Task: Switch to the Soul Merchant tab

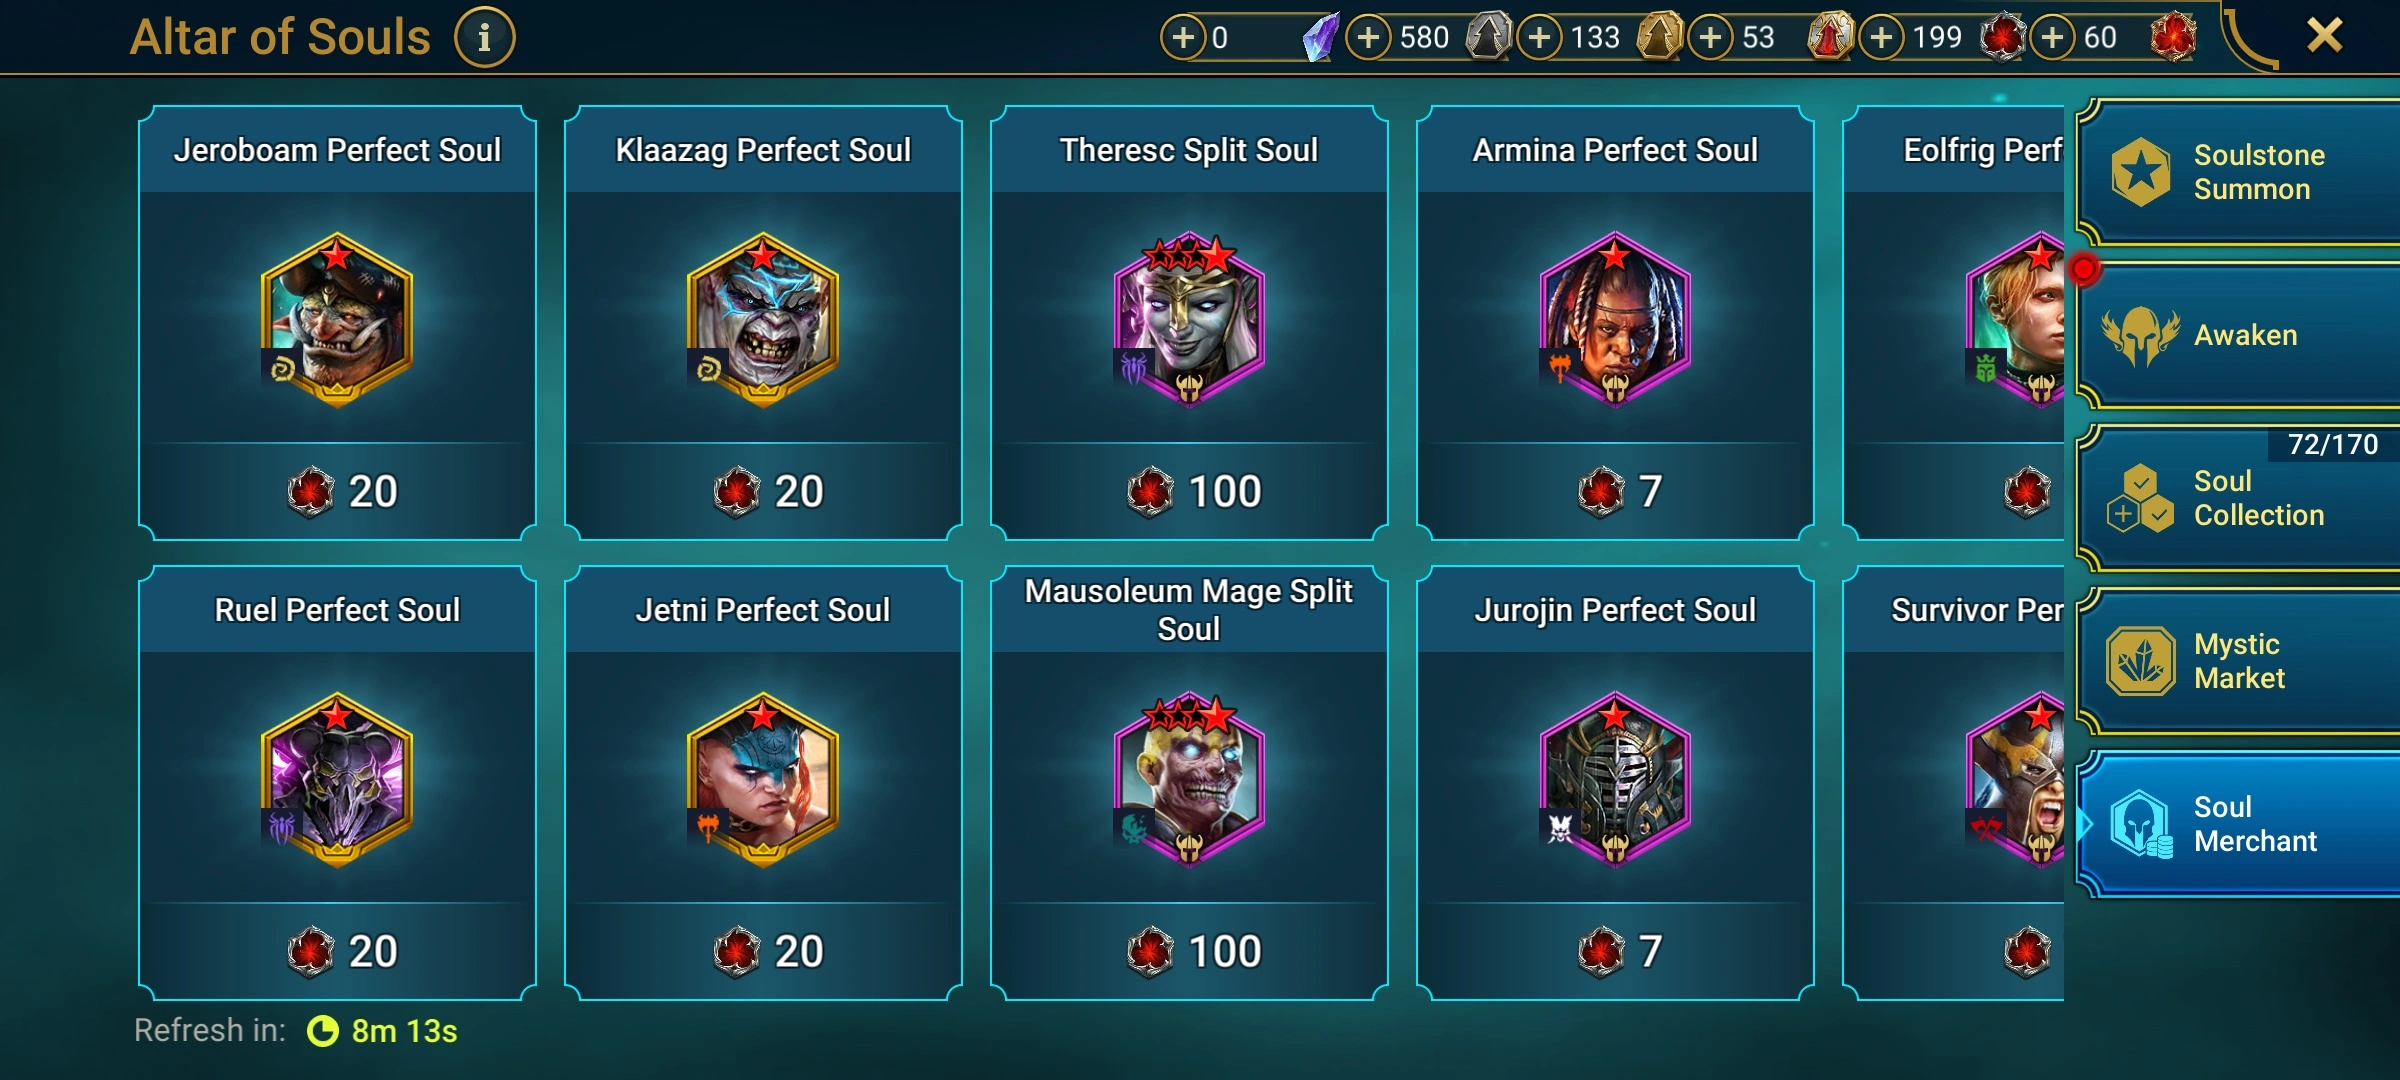Action: 2238,824
